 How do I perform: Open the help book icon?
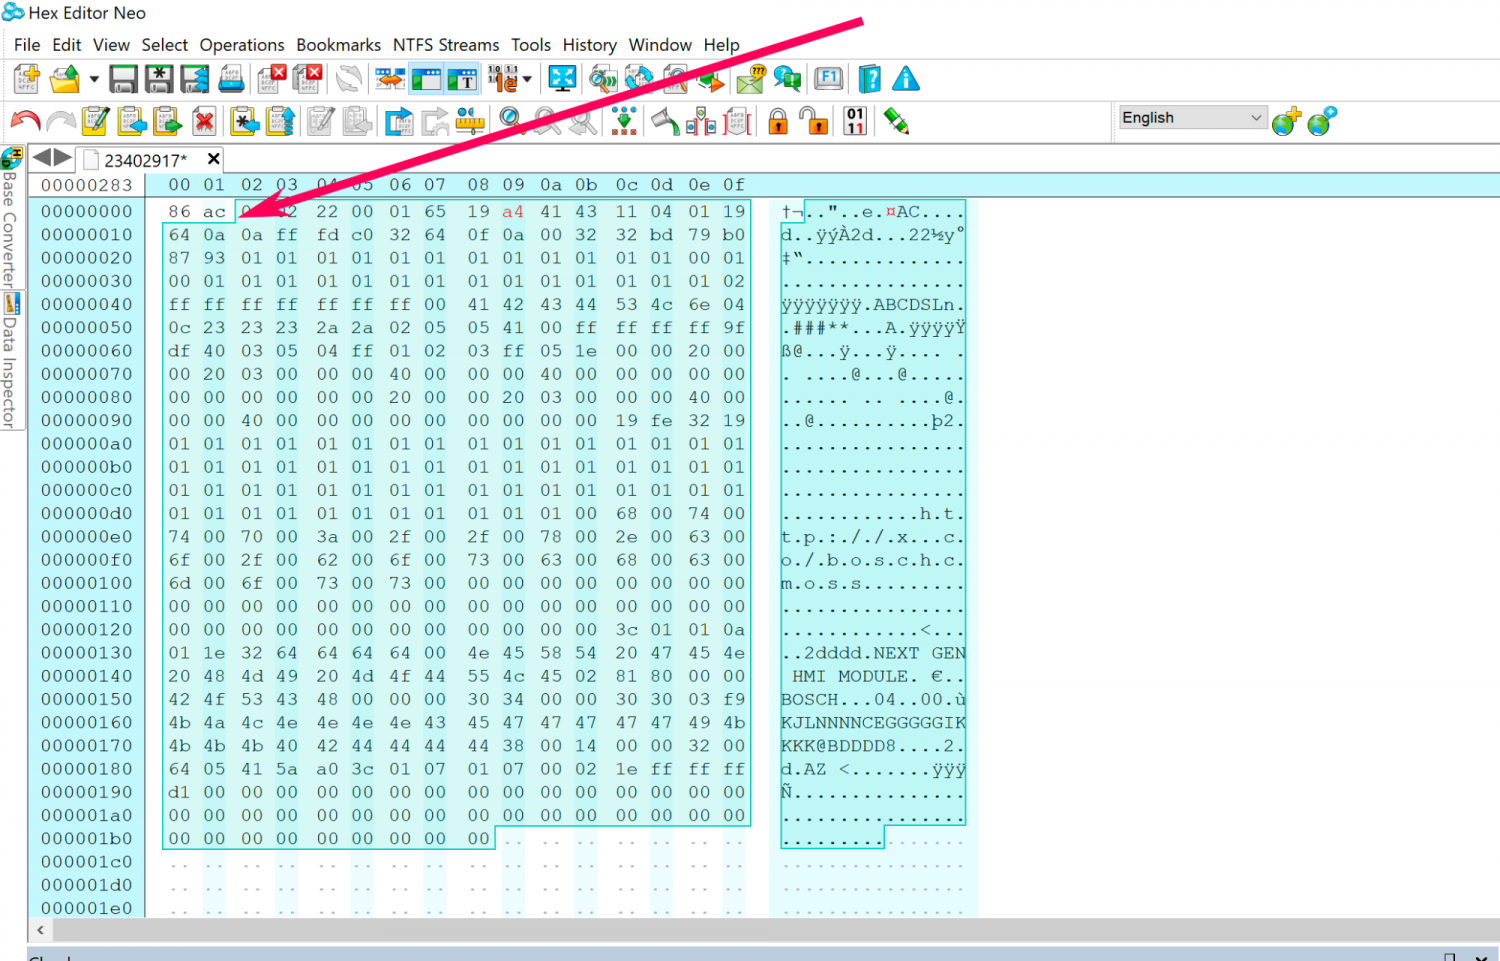[870, 79]
